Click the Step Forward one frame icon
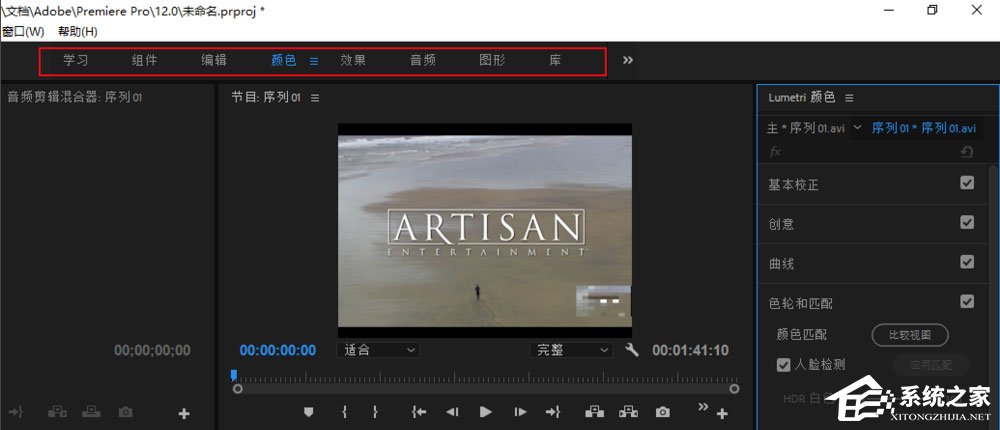Viewport: 1000px width, 430px height. pyautogui.click(x=520, y=412)
